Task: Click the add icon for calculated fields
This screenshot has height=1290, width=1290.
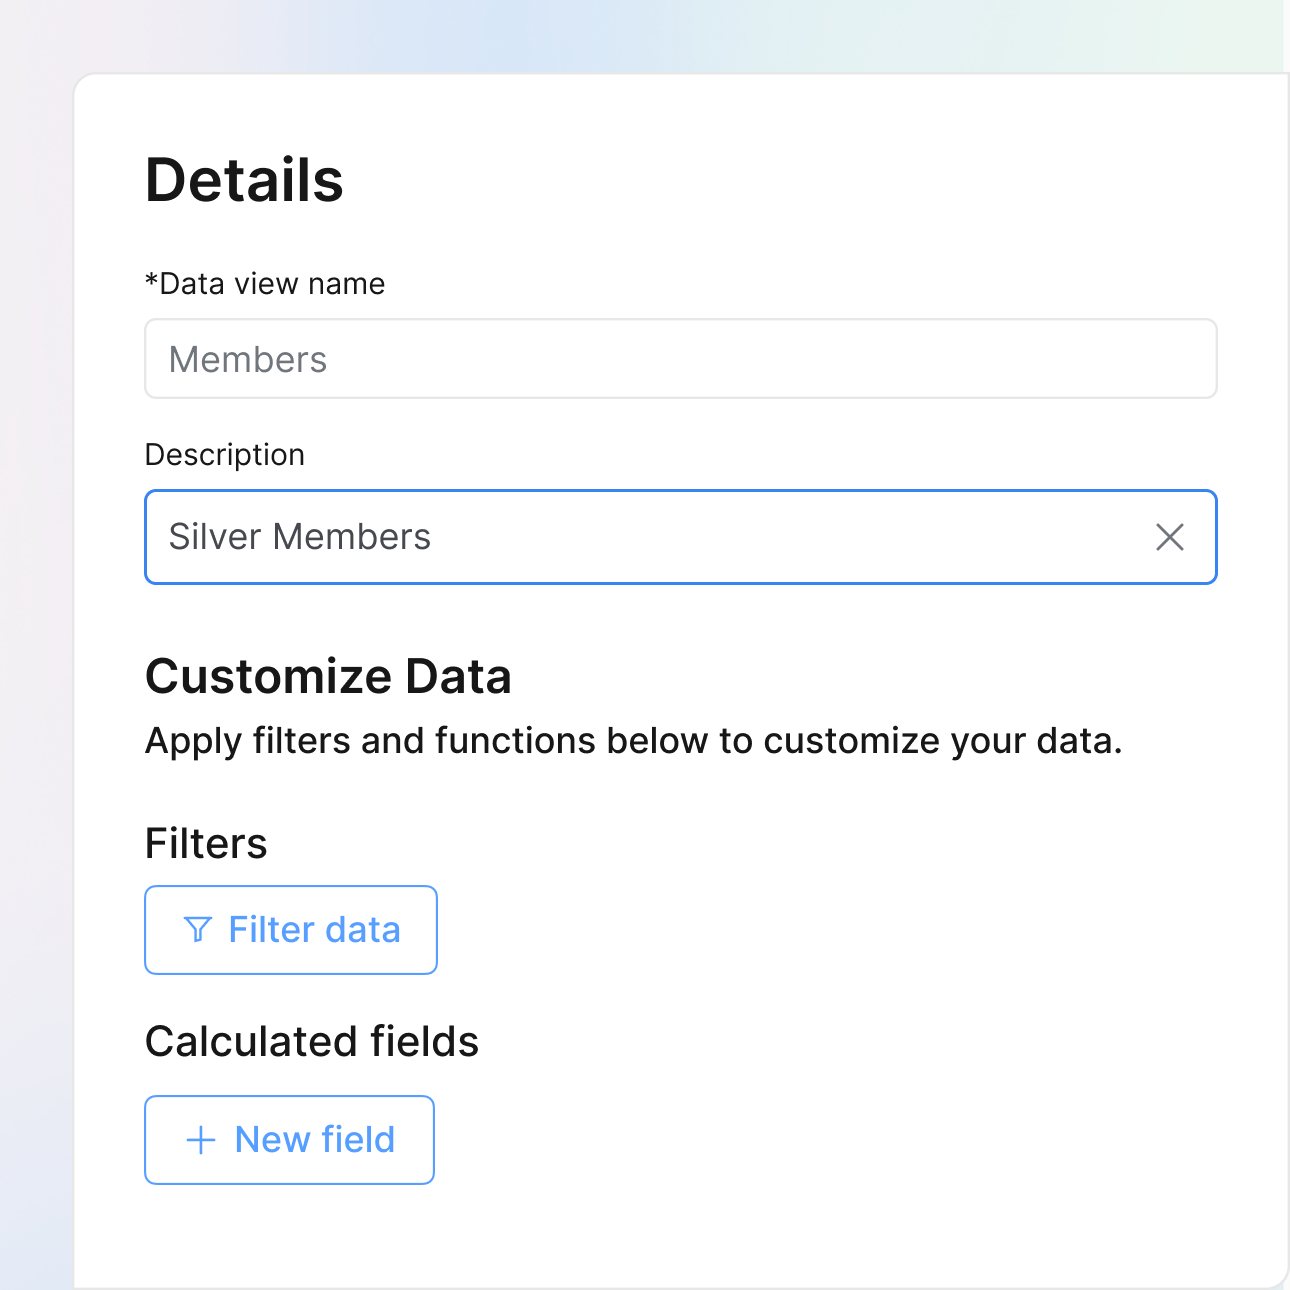Action: click(x=199, y=1139)
